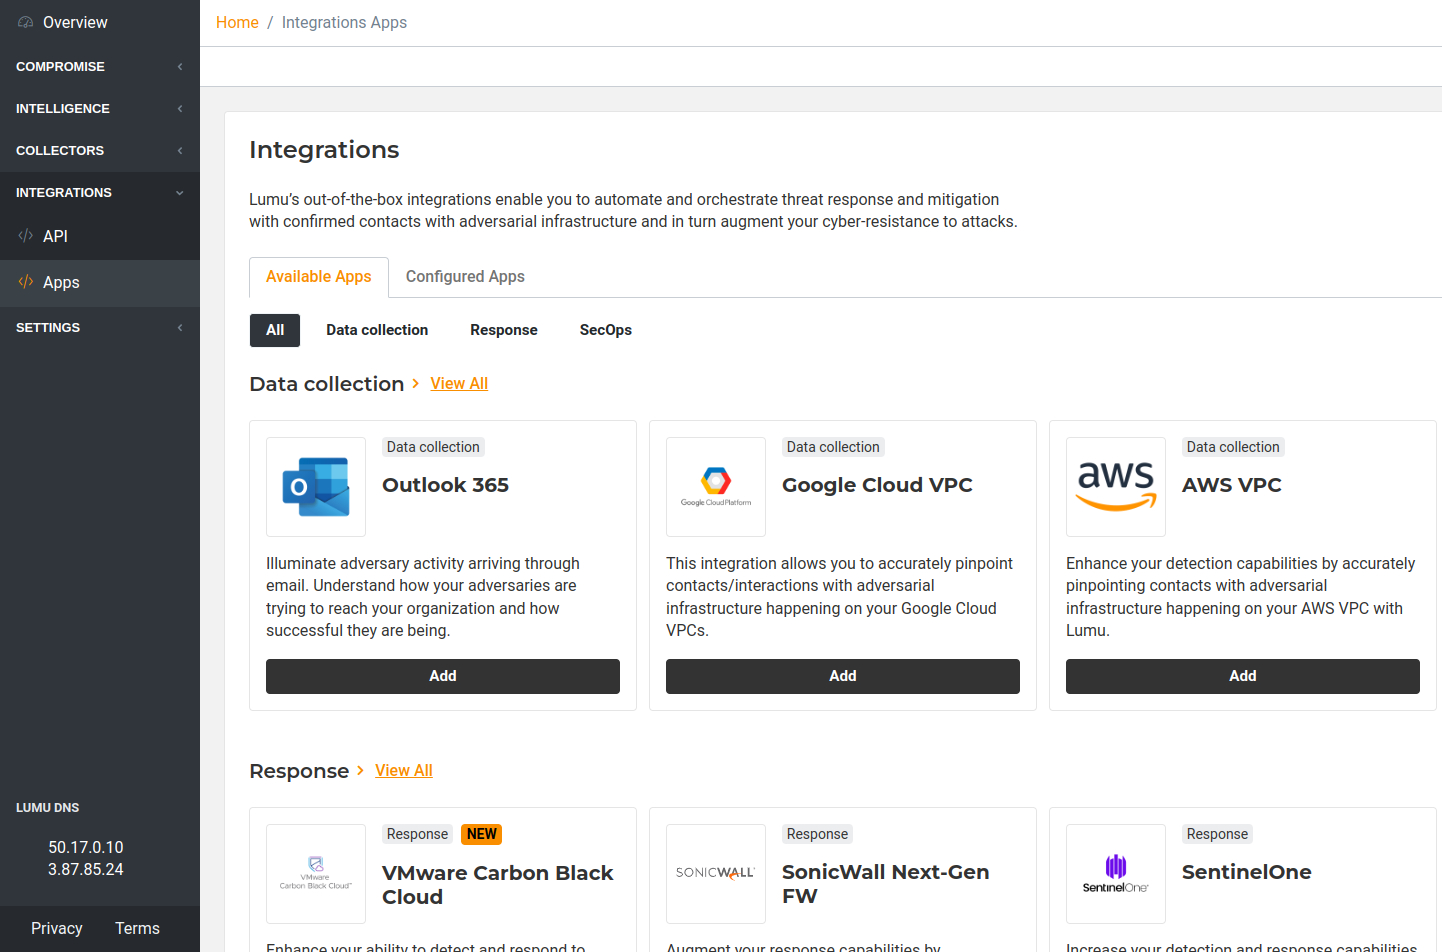Filter apps by SecOps category

(x=605, y=330)
